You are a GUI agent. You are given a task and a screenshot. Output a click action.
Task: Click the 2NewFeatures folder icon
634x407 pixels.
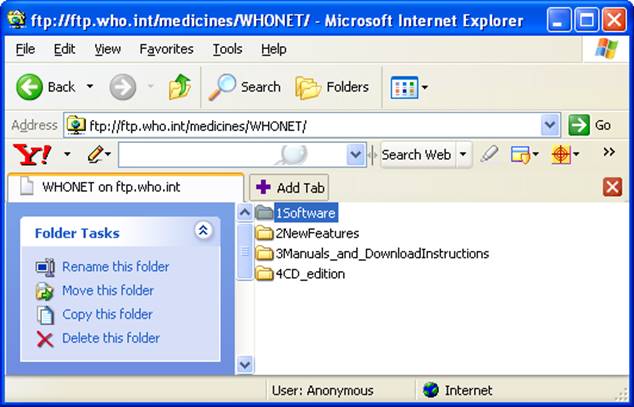264,233
